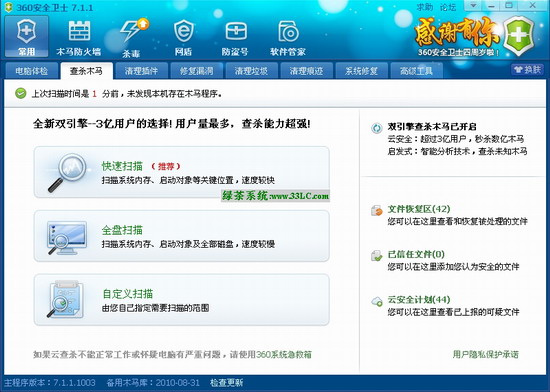The height and width of the screenshot is (392, 550).
Task: Click the 全盘扫描 monitor icon
Action: point(67,237)
